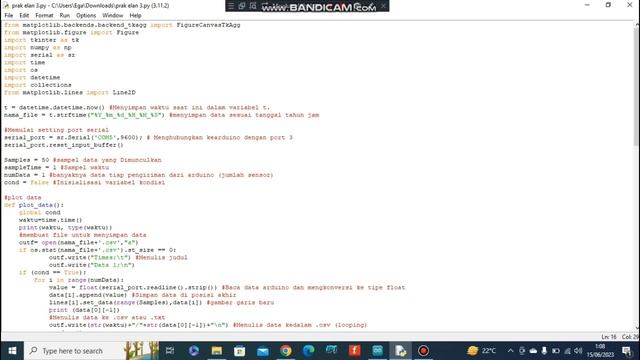Viewport: 640px width, 360px height.
Task: Click the 'nama_file = t.strftime' line
Action: tap(162, 115)
